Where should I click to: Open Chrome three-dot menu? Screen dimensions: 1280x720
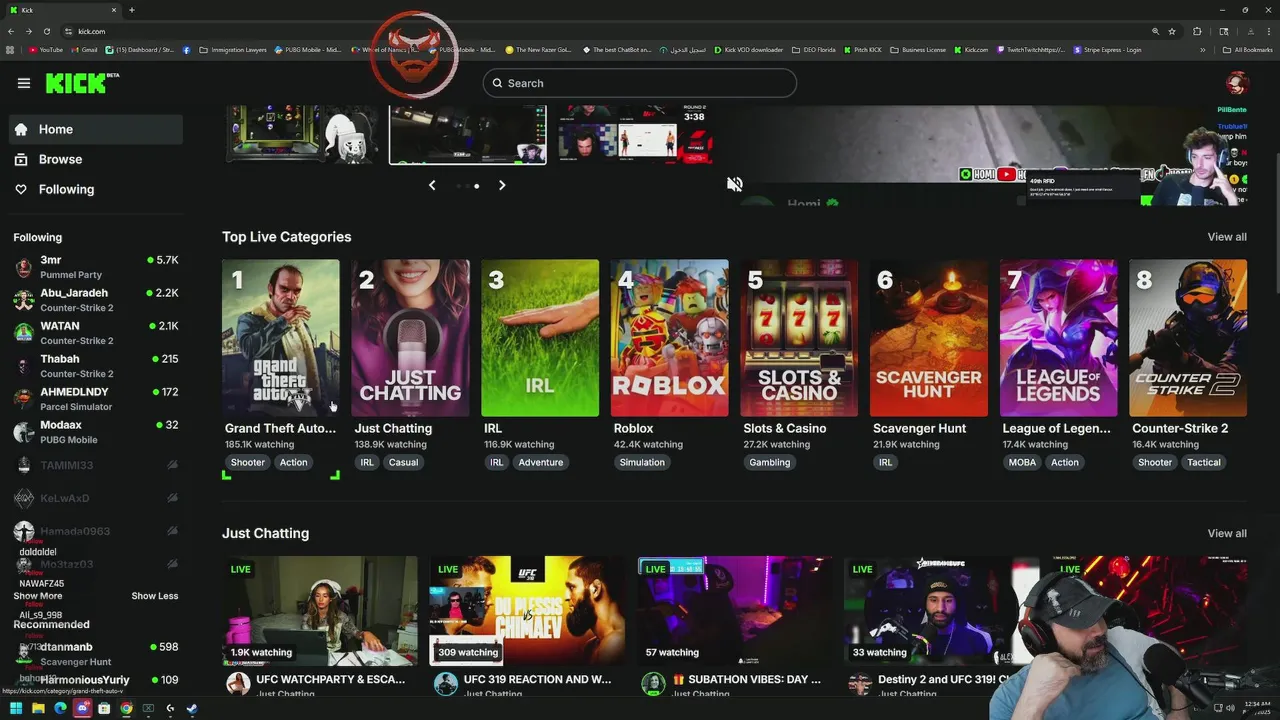1269,31
